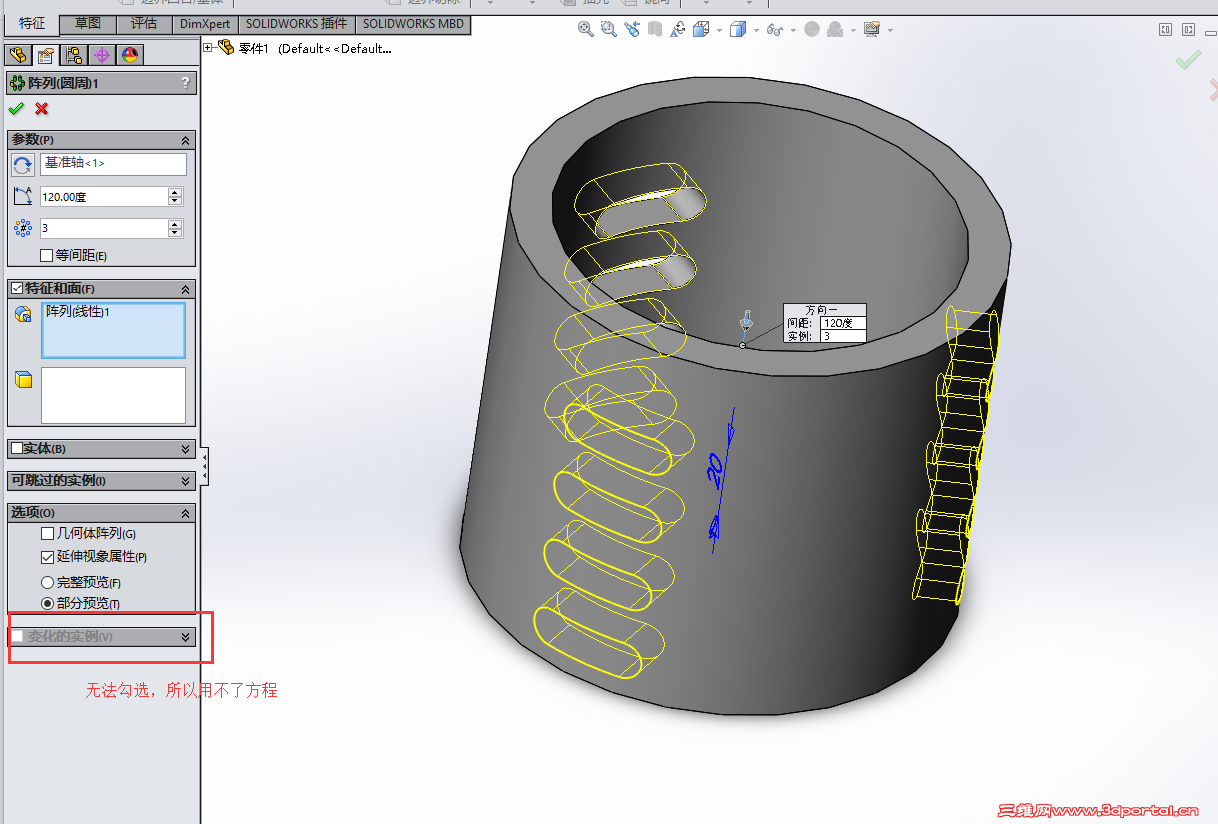Enable the 几何体阵列(G) checkbox
This screenshot has height=824, width=1218.
(47, 534)
